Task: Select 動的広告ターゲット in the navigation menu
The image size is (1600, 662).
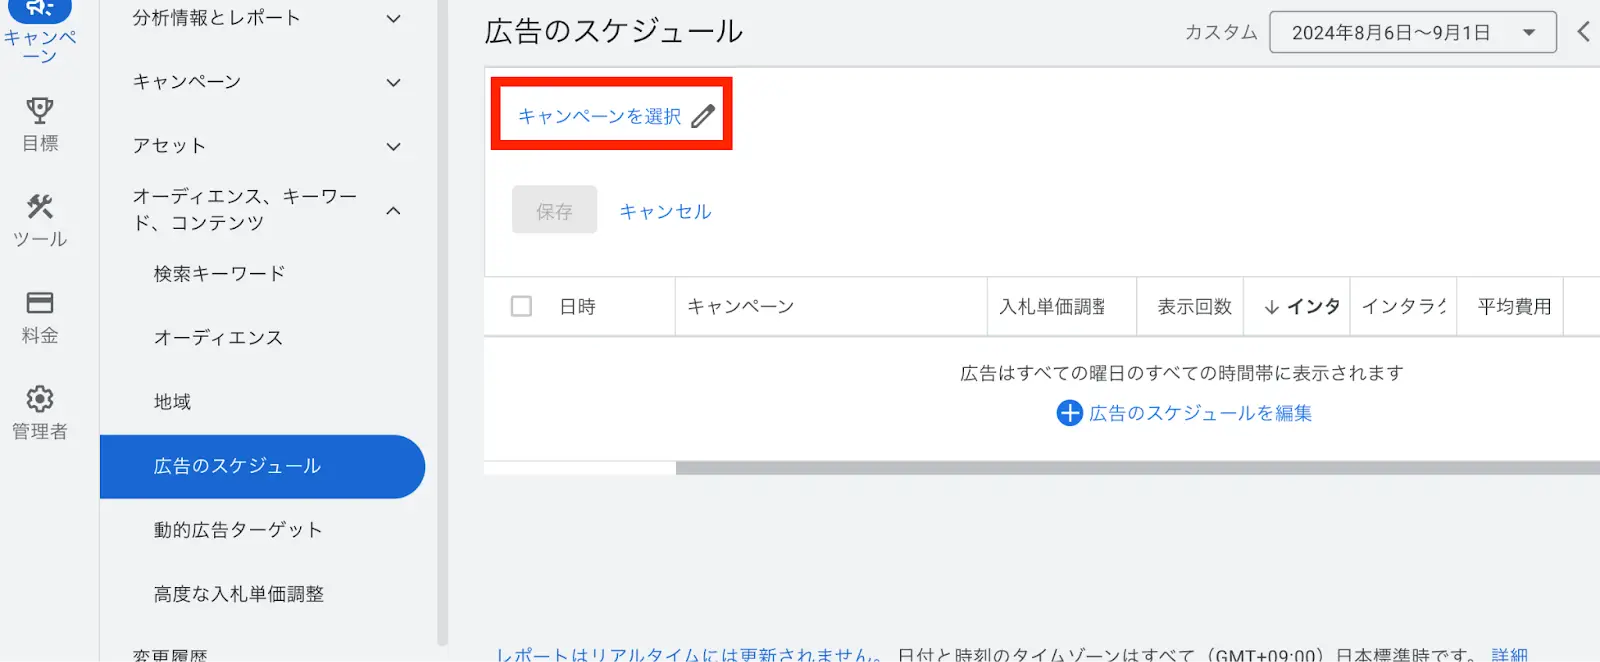Action: click(x=237, y=530)
